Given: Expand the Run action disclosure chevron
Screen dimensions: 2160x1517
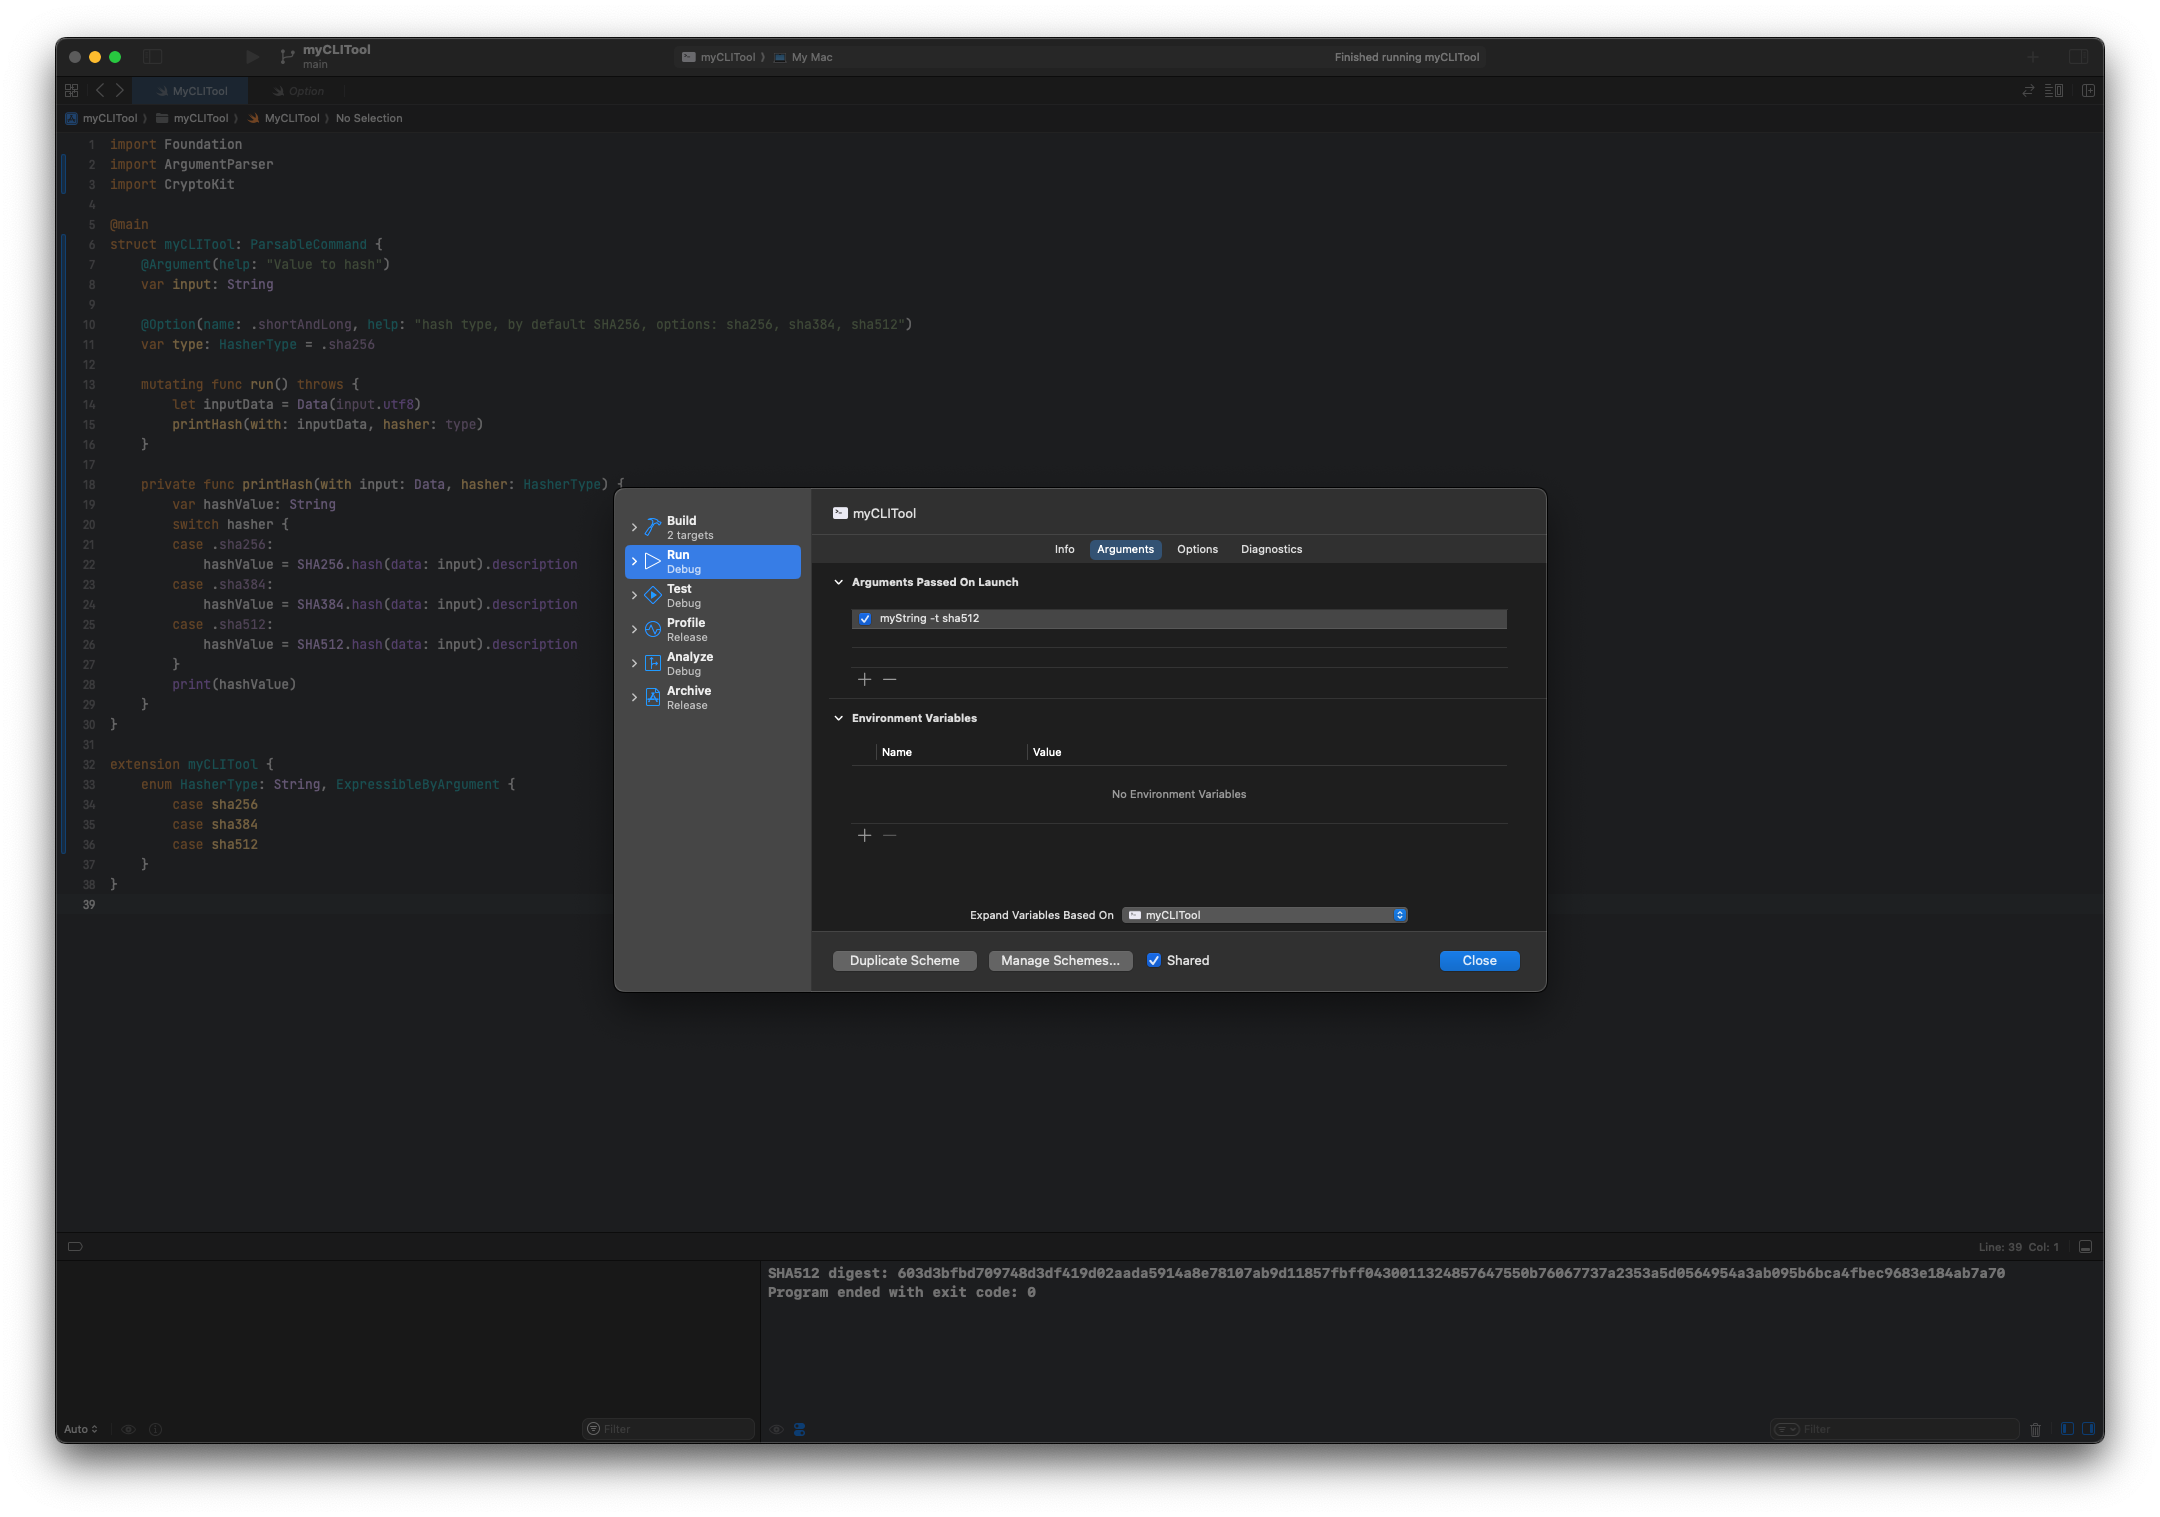Looking at the screenshot, I should [x=634, y=561].
